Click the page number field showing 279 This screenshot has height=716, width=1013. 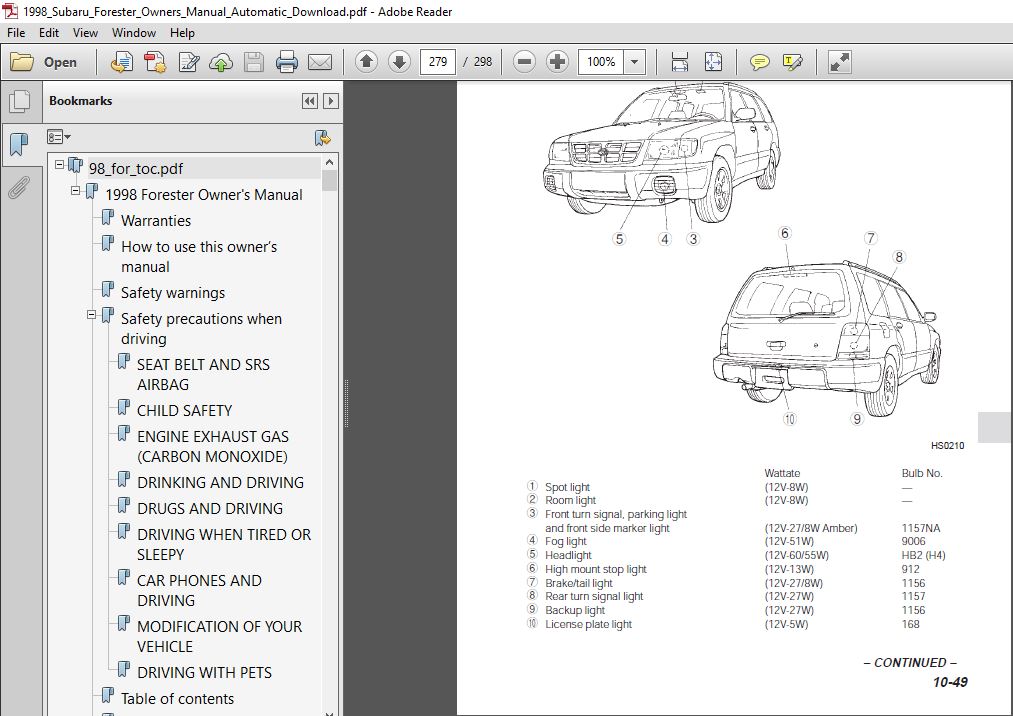coord(438,62)
